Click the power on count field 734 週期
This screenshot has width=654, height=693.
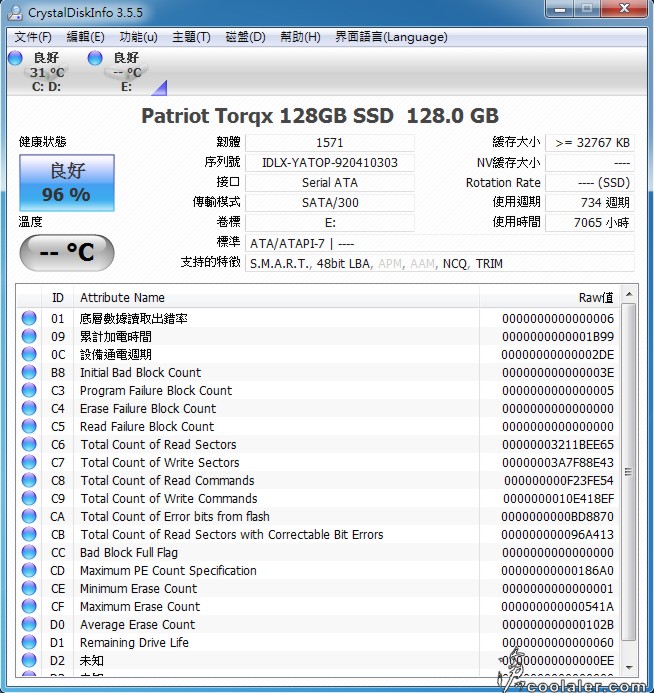tap(590, 202)
